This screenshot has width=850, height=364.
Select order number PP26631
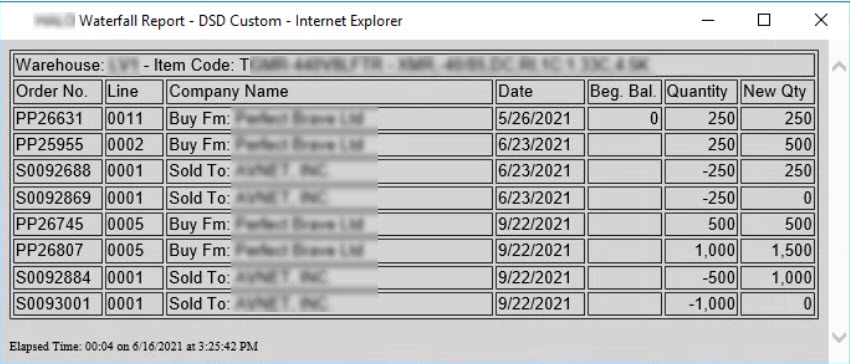59,118
